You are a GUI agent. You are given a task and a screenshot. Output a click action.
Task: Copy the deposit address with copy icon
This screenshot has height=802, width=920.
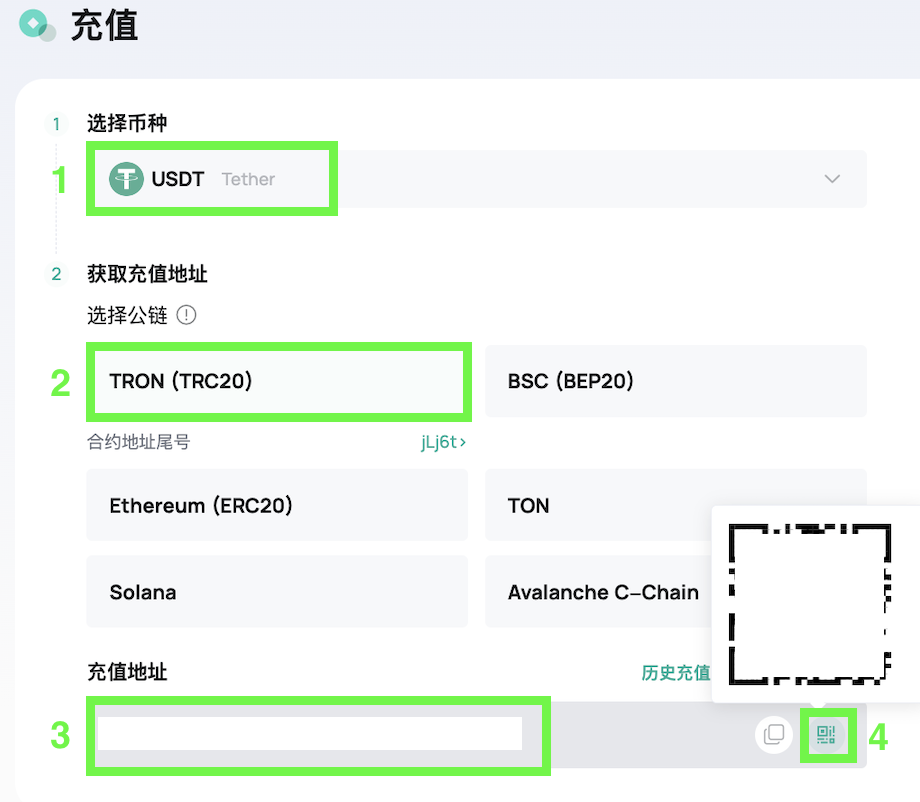[774, 735]
